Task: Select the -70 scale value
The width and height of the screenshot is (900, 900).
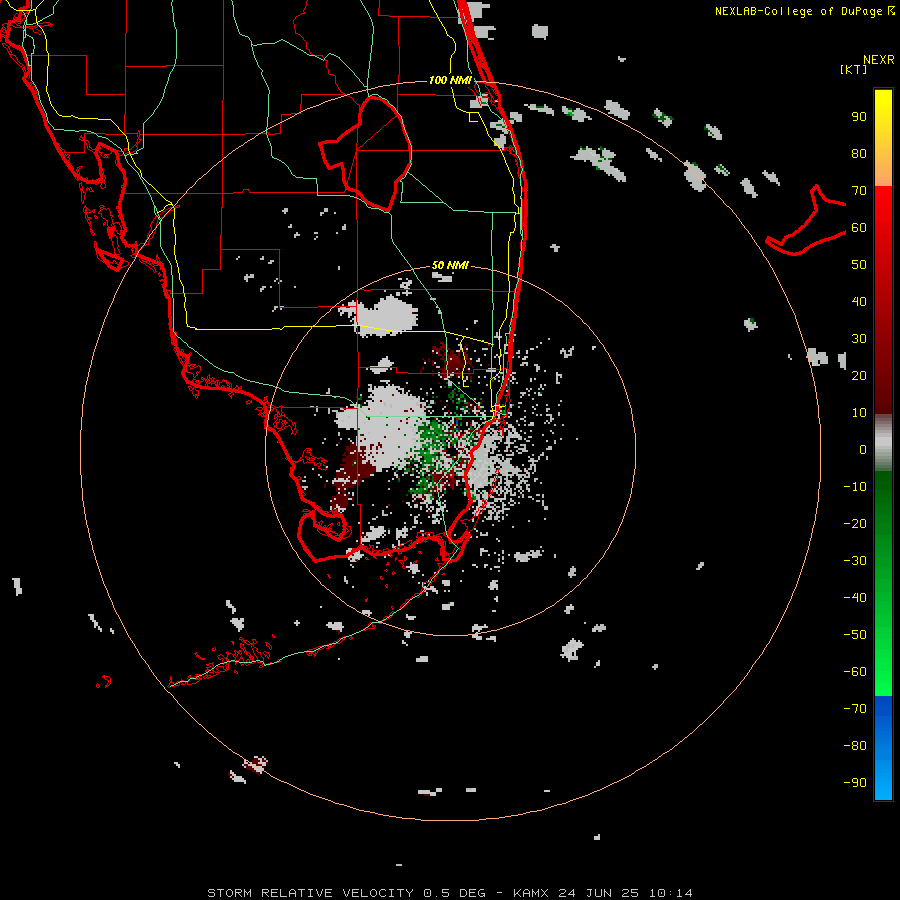Action: click(855, 709)
